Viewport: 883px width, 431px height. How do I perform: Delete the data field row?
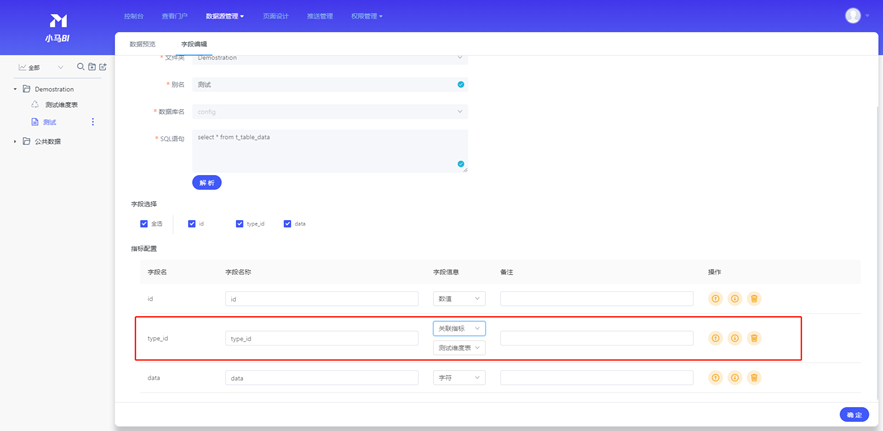point(754,378)
